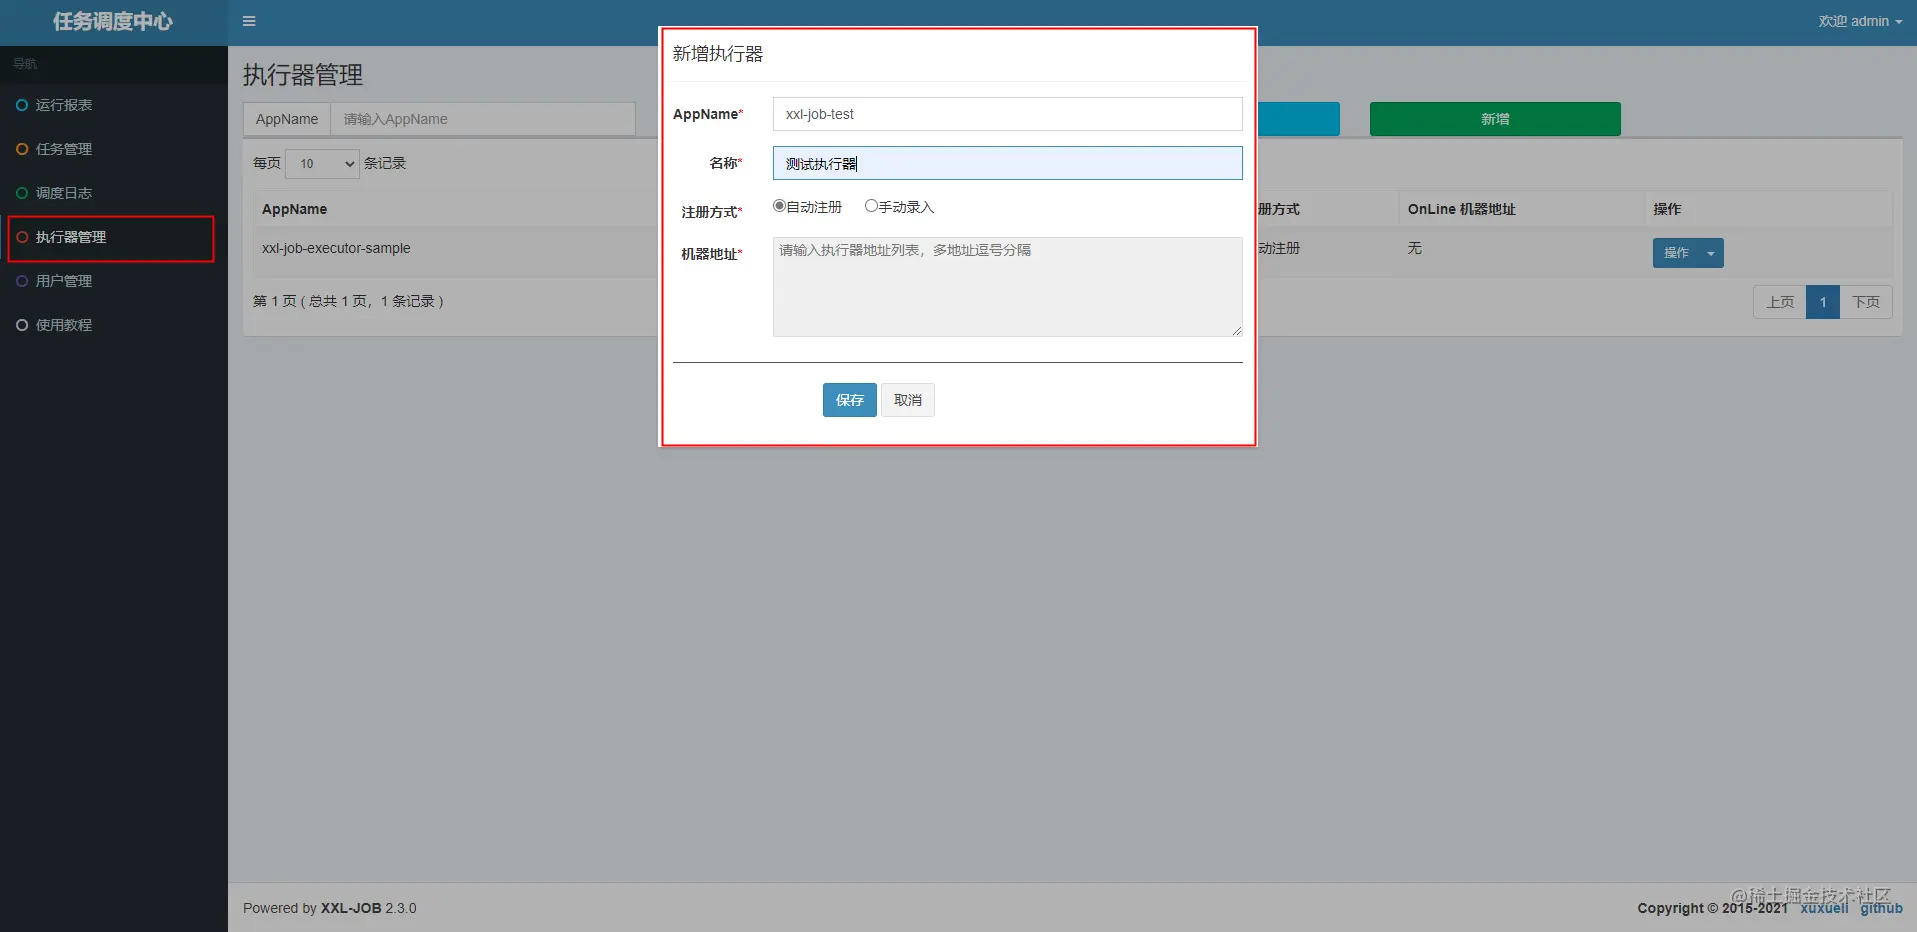Click 保存 to save the new executor

(850, 400)
